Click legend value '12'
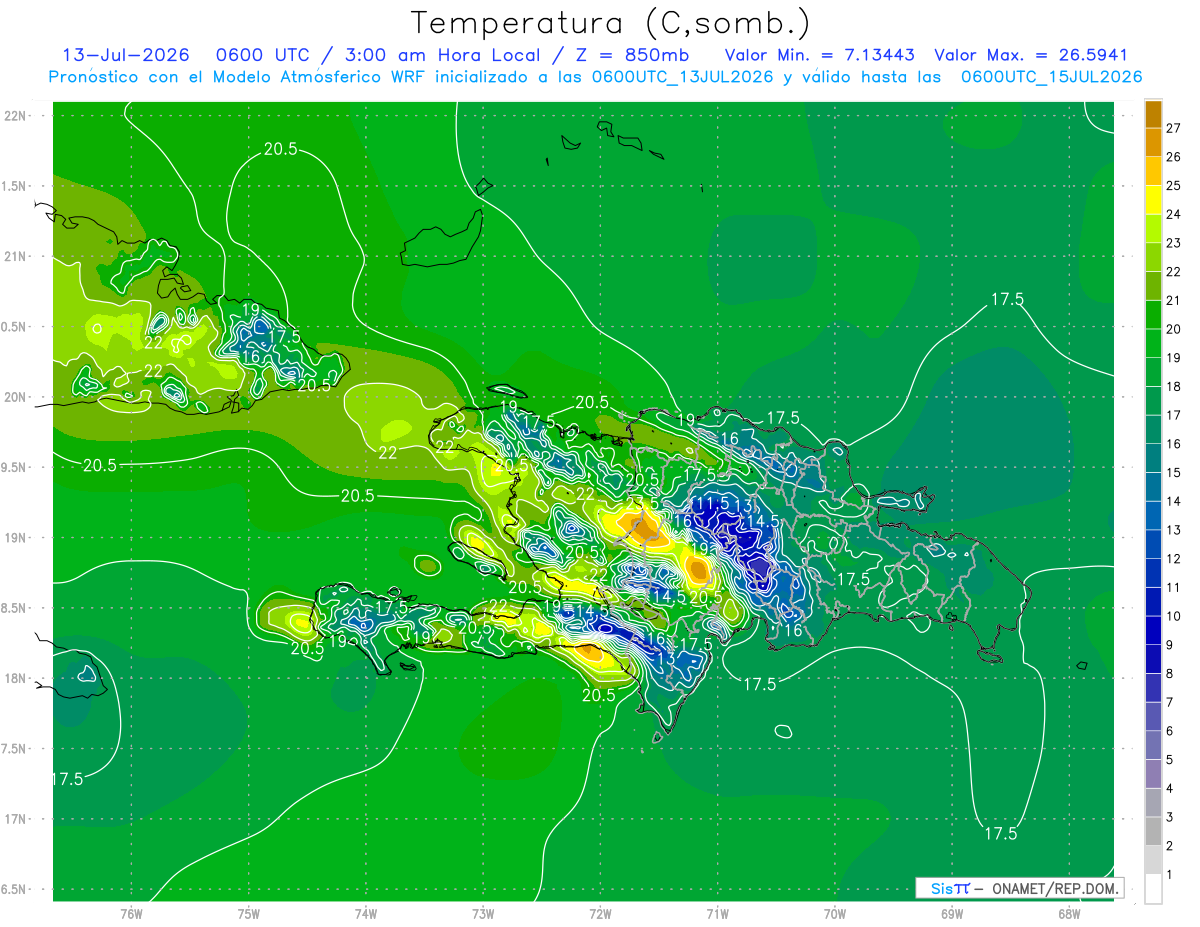The width and height of the screenshot is (1200, 927). [1174, 558]
